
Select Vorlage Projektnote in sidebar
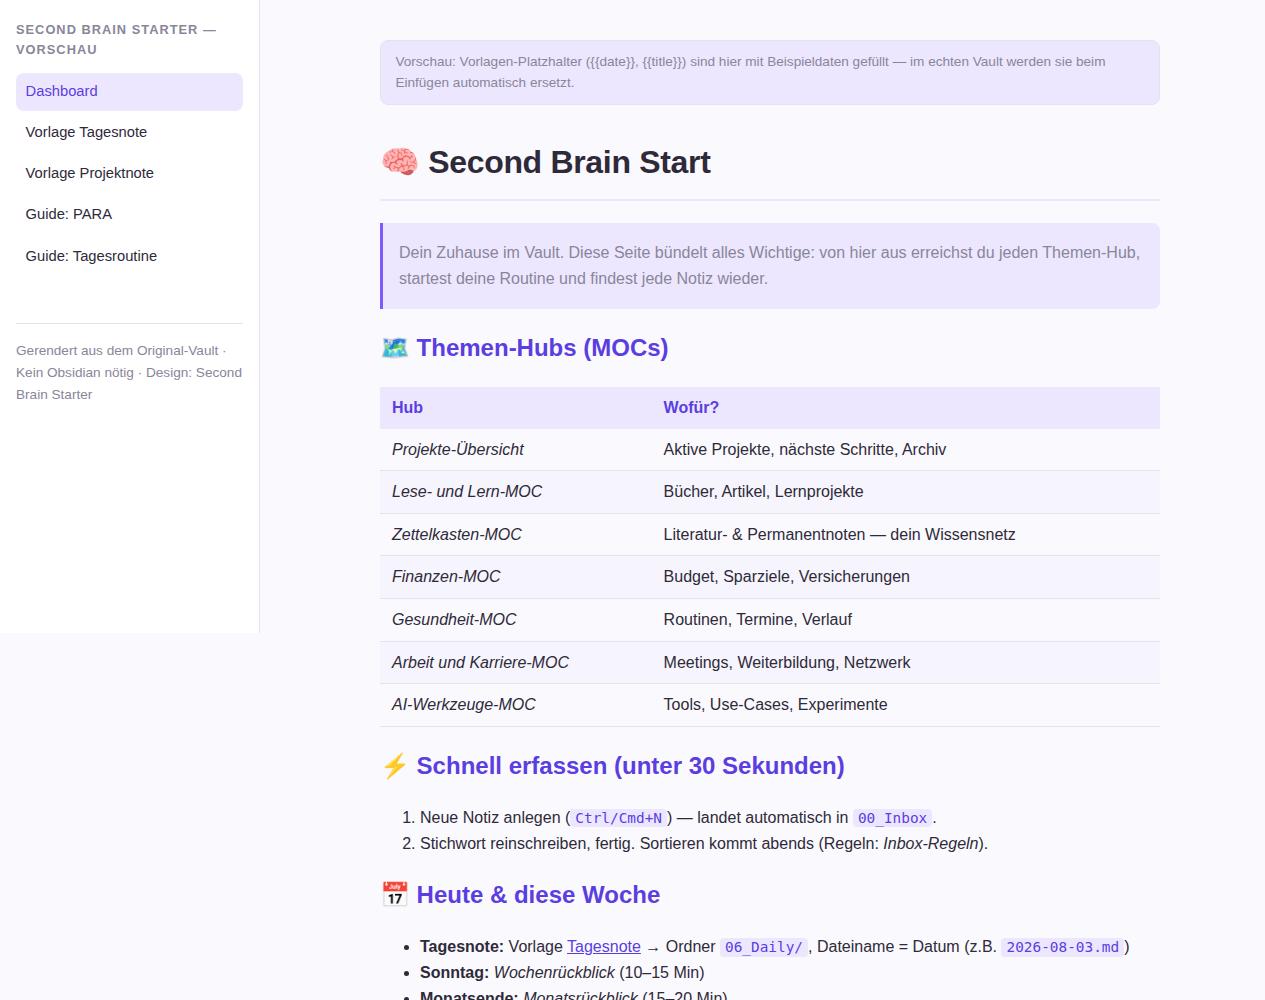click(129, 173)
